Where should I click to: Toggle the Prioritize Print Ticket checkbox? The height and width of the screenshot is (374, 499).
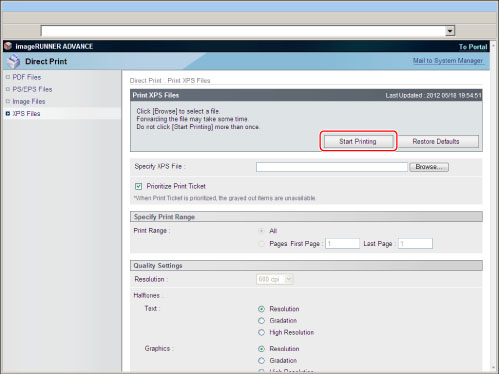(138, 186)
